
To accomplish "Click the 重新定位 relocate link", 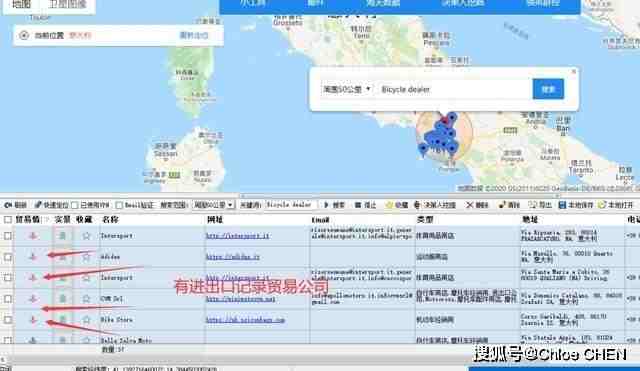I will 194,36.
